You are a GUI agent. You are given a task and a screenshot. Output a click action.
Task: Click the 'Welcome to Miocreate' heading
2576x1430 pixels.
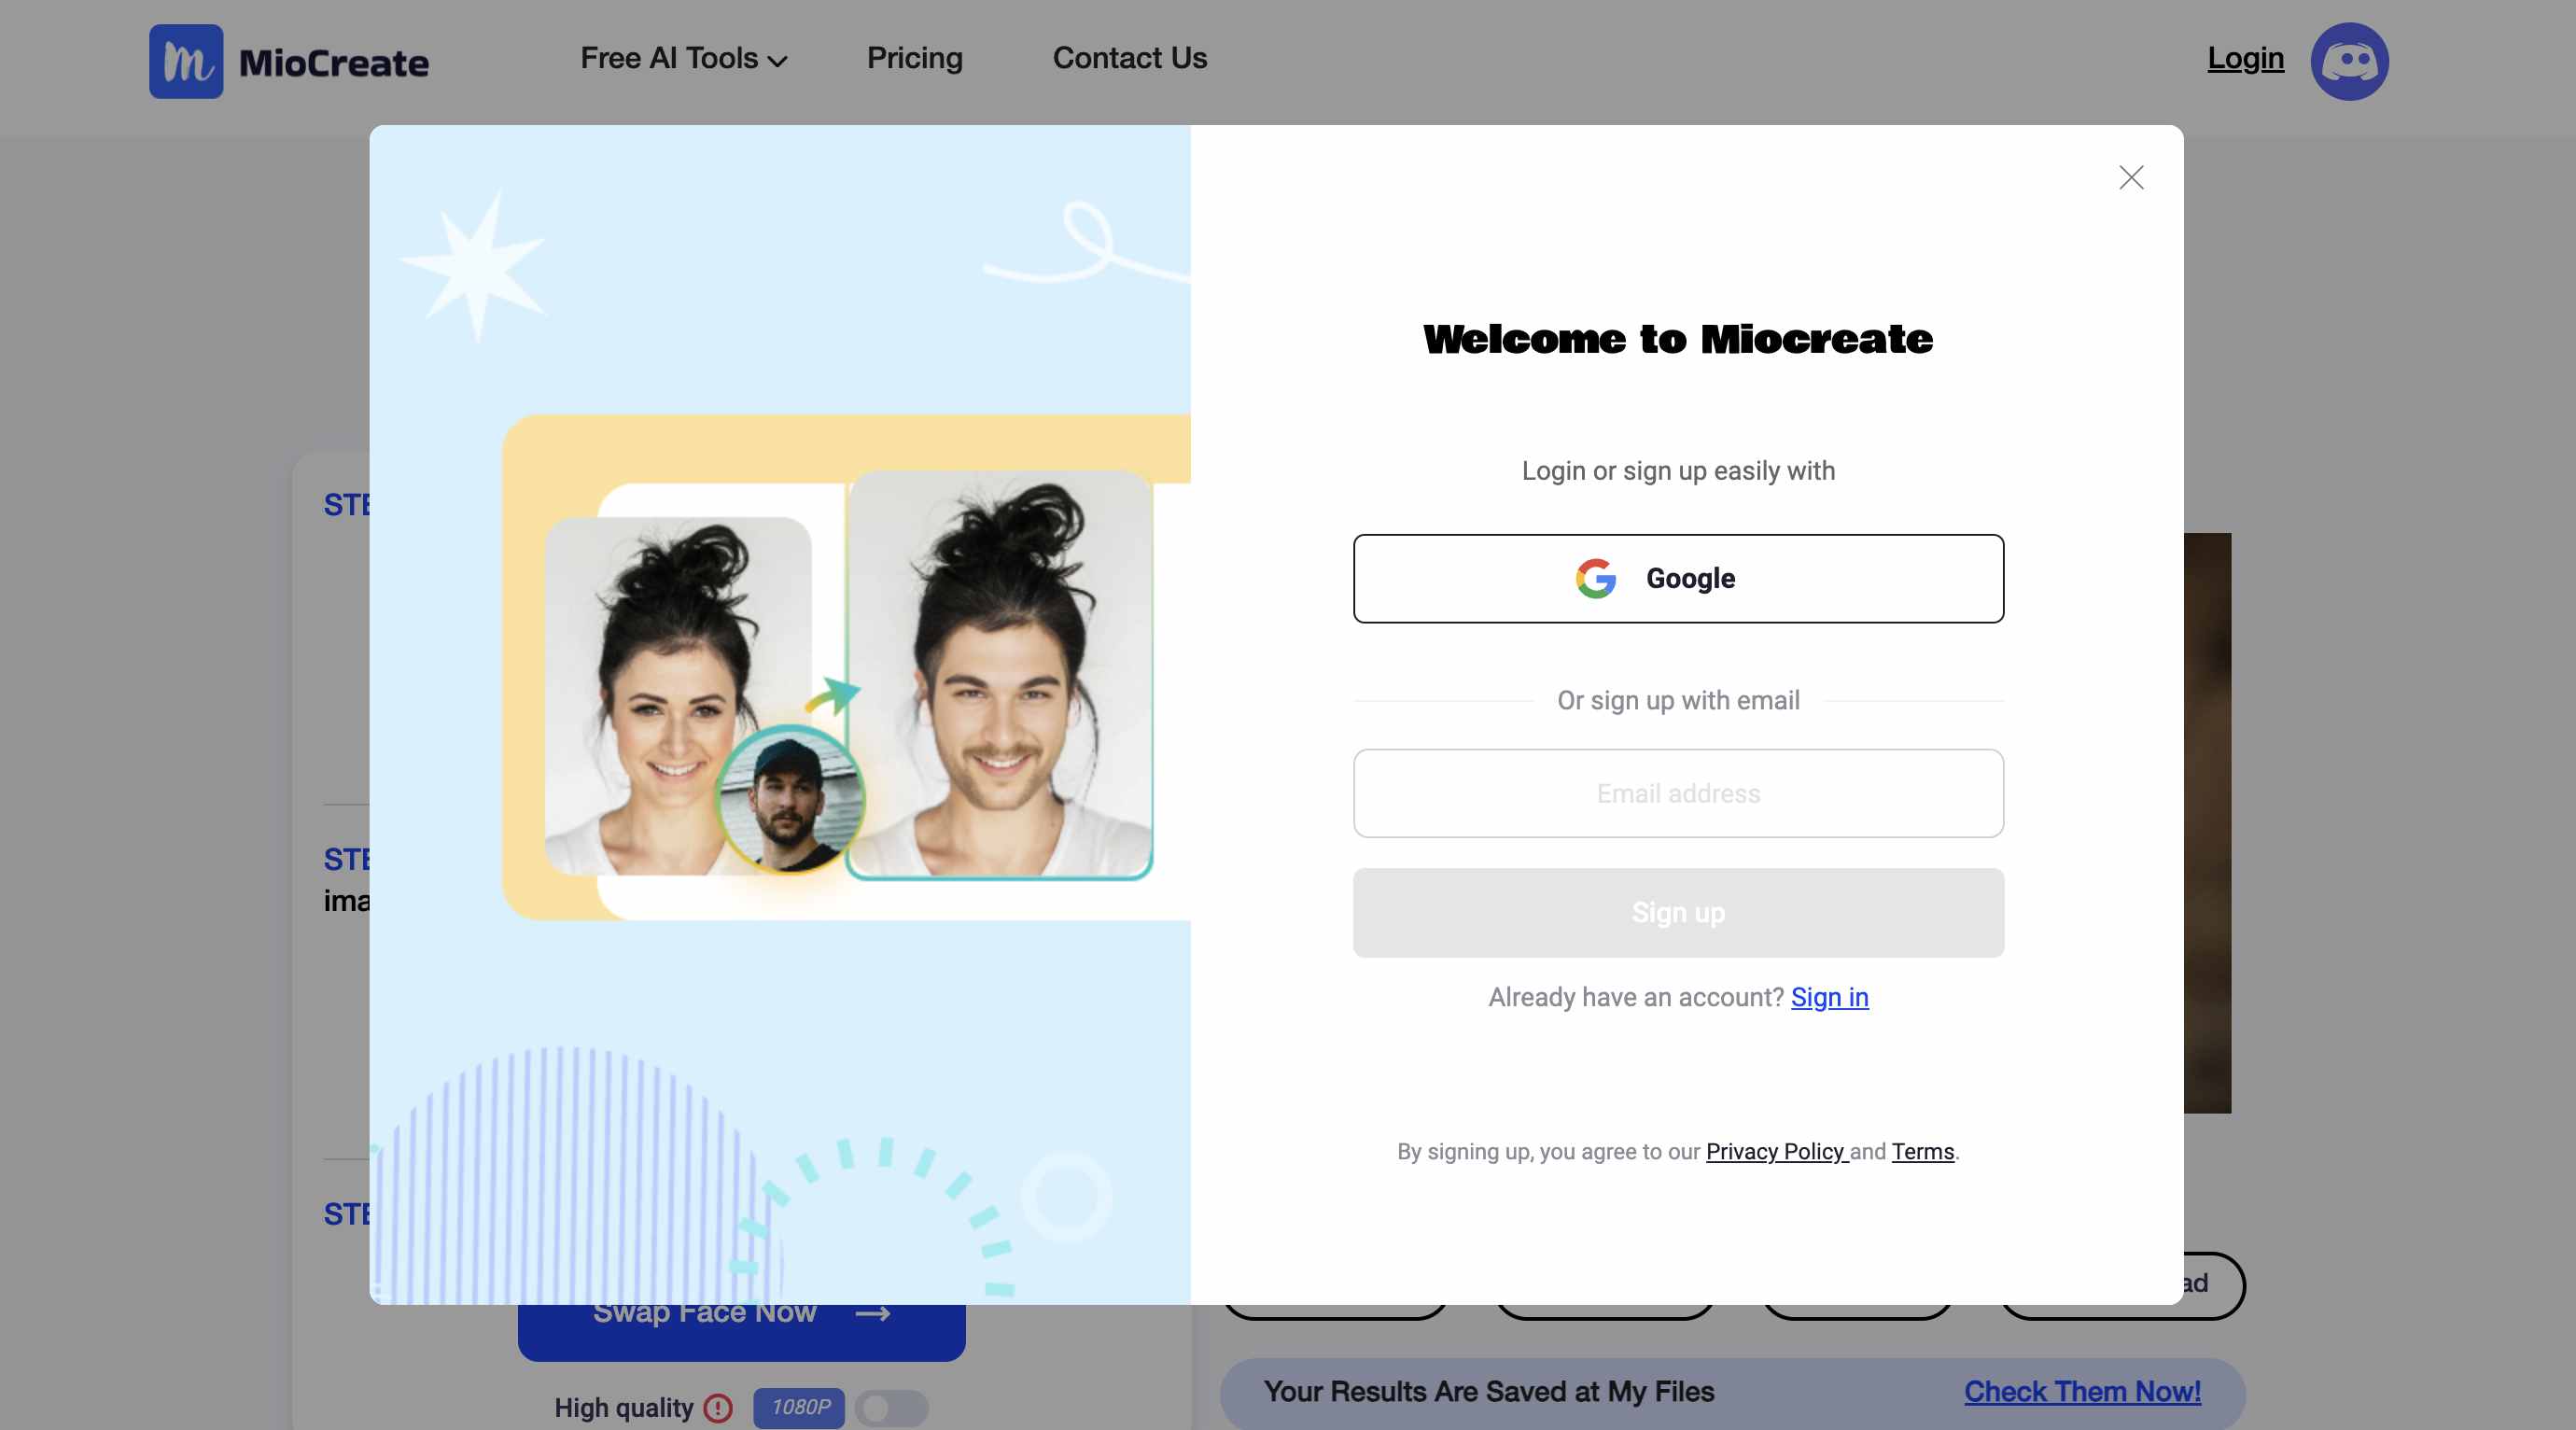[1678, 339]
